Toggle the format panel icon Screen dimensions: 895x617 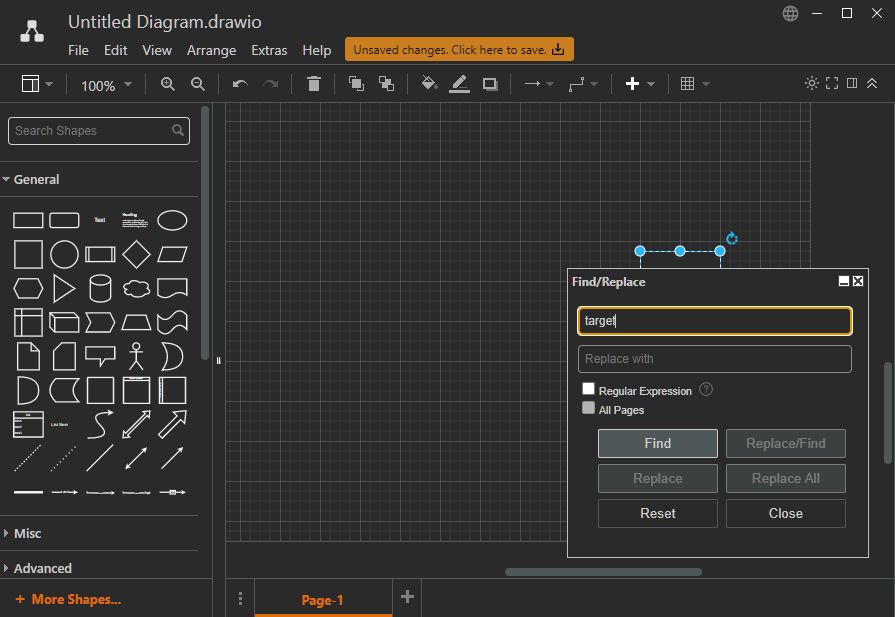852,83
